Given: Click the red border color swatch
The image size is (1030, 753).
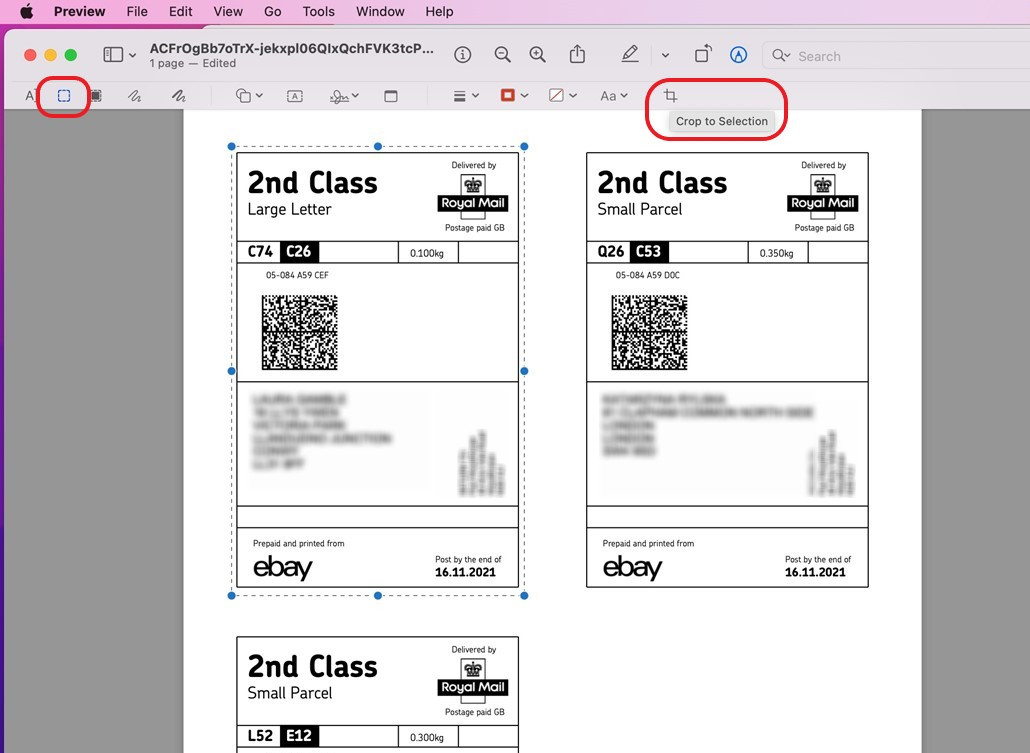Looking at the screenshot, I should [508, 95].
